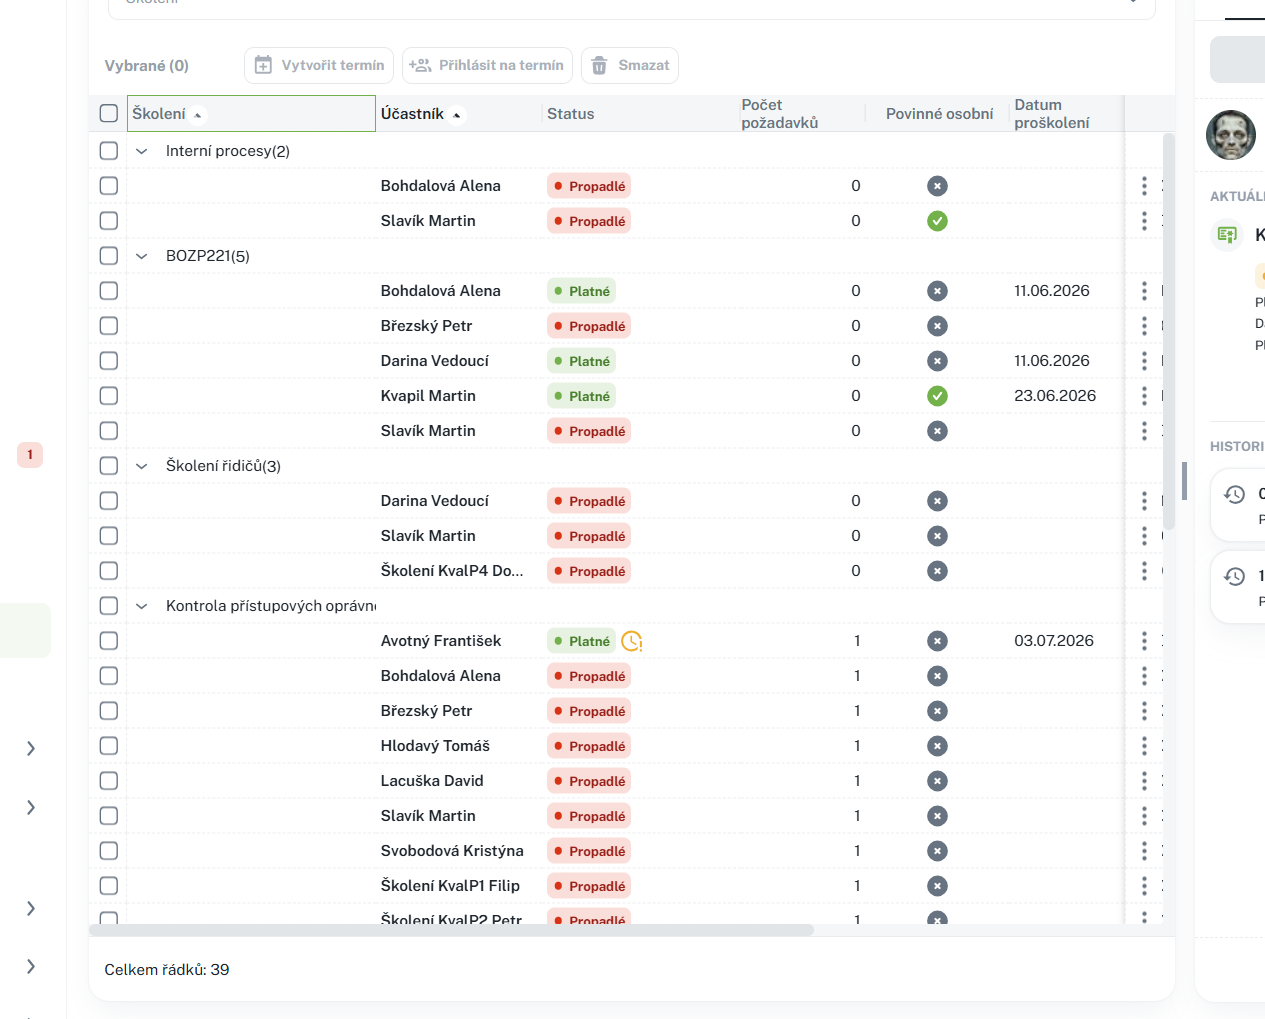The height and width of the screenshot is (1019, 1265).
Task: Open kebab menu for Slavík Martin in Interní procesy
Action: [x=1144, y=221]
